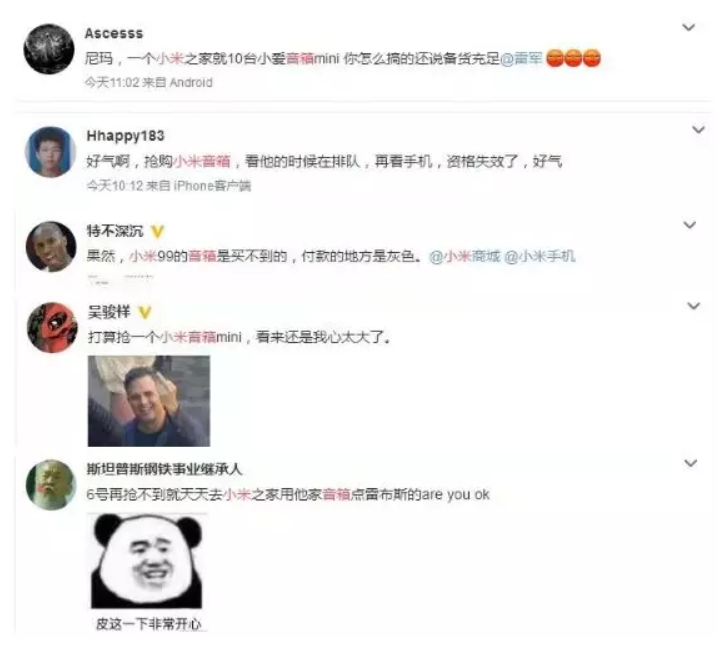Open 吴骏样 Deadpool profile avatar

pyautogui.click(x=52, y=327)
